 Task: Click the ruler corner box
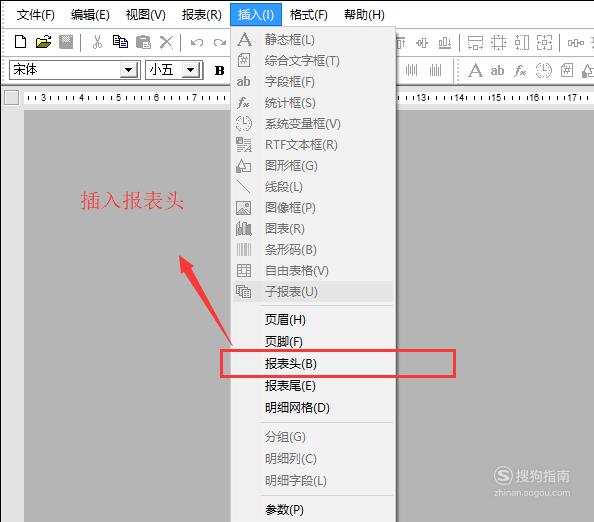click(x=11, y=97)
